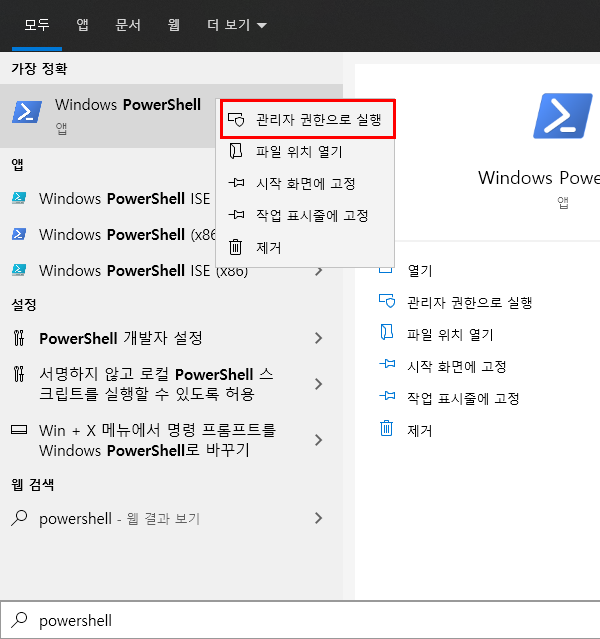The width and height of the screenshot is (600, 639).
Task: Click the trash icon in context menu 제거
Action: pyautogui.click(x=236, y=247)
